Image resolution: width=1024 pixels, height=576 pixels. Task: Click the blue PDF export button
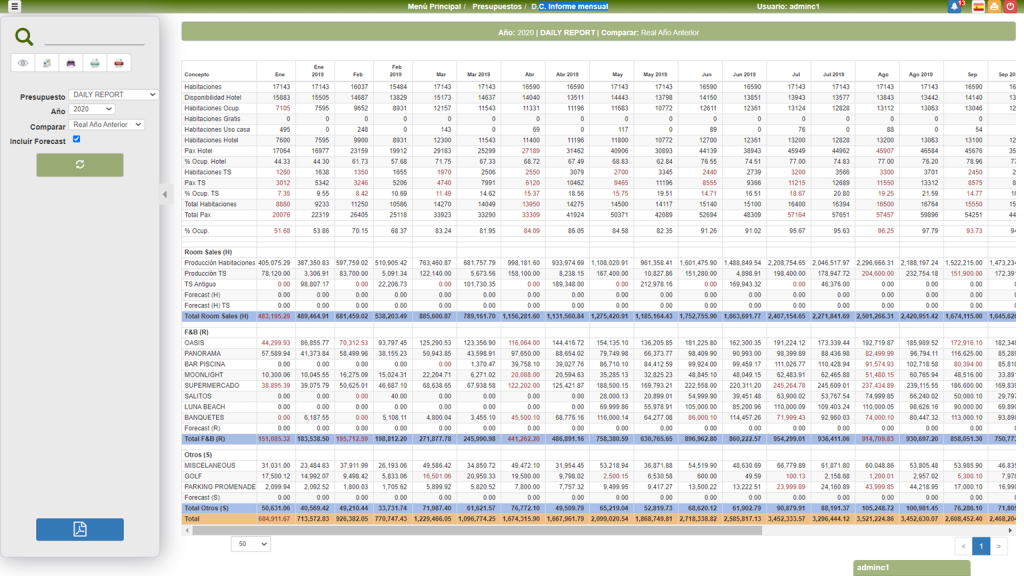[80, 529]
